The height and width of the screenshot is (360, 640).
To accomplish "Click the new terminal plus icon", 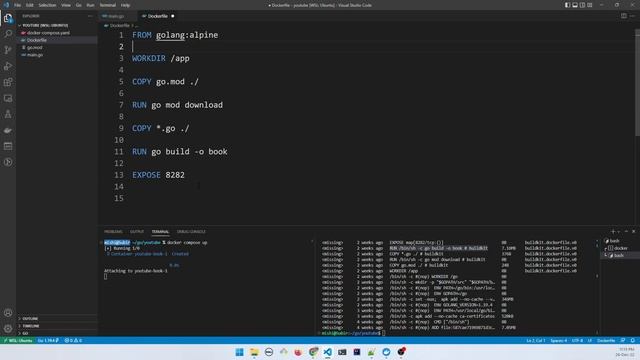I will (612, 231).
